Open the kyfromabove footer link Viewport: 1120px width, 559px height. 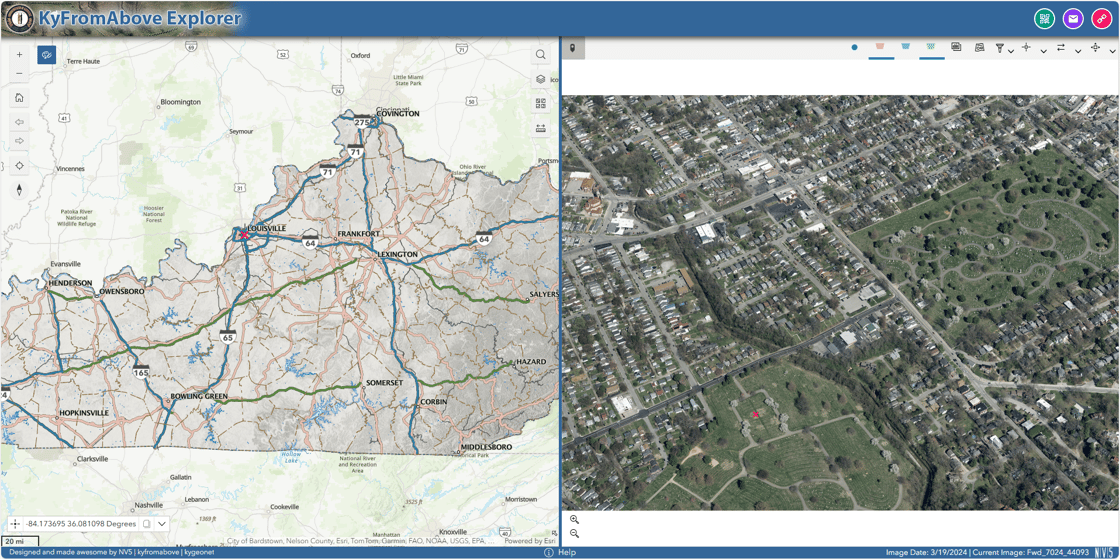159,553
